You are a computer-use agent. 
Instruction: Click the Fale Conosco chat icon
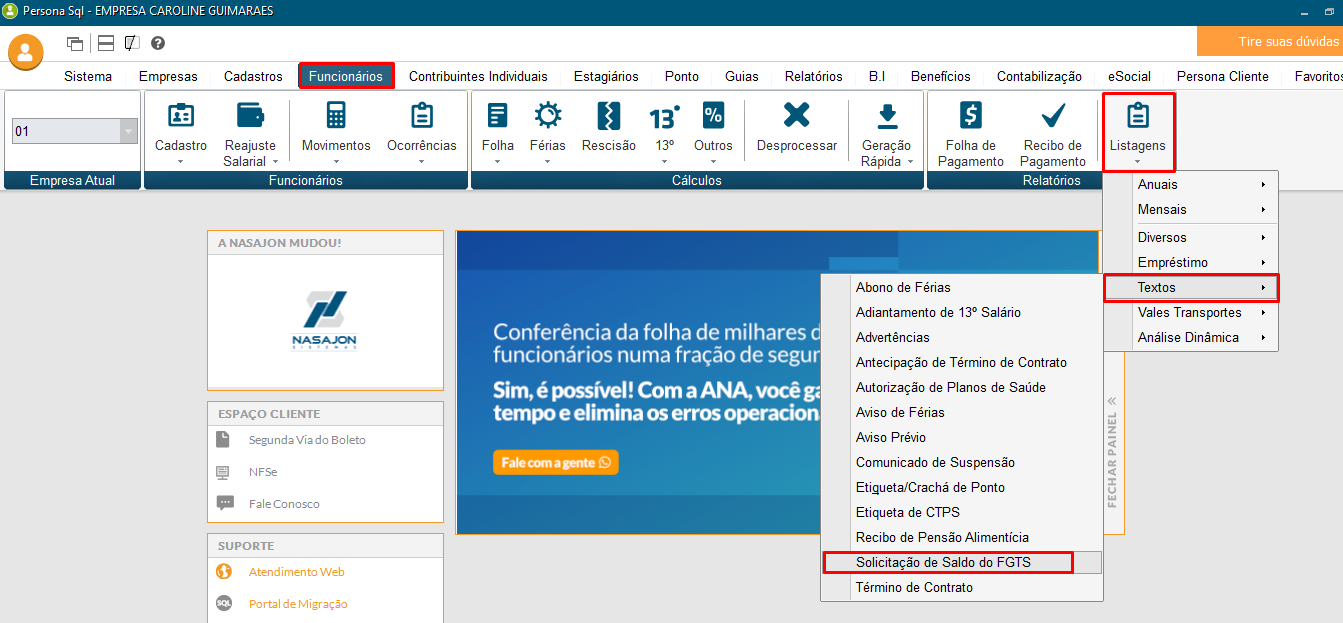coord(225,504)
